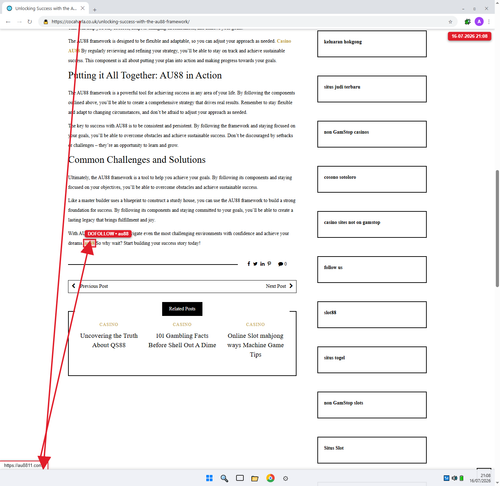The width and height of the screenshot is (500, 486).
Task: Open Chrome three-dot menu
Action: (489, 22)
